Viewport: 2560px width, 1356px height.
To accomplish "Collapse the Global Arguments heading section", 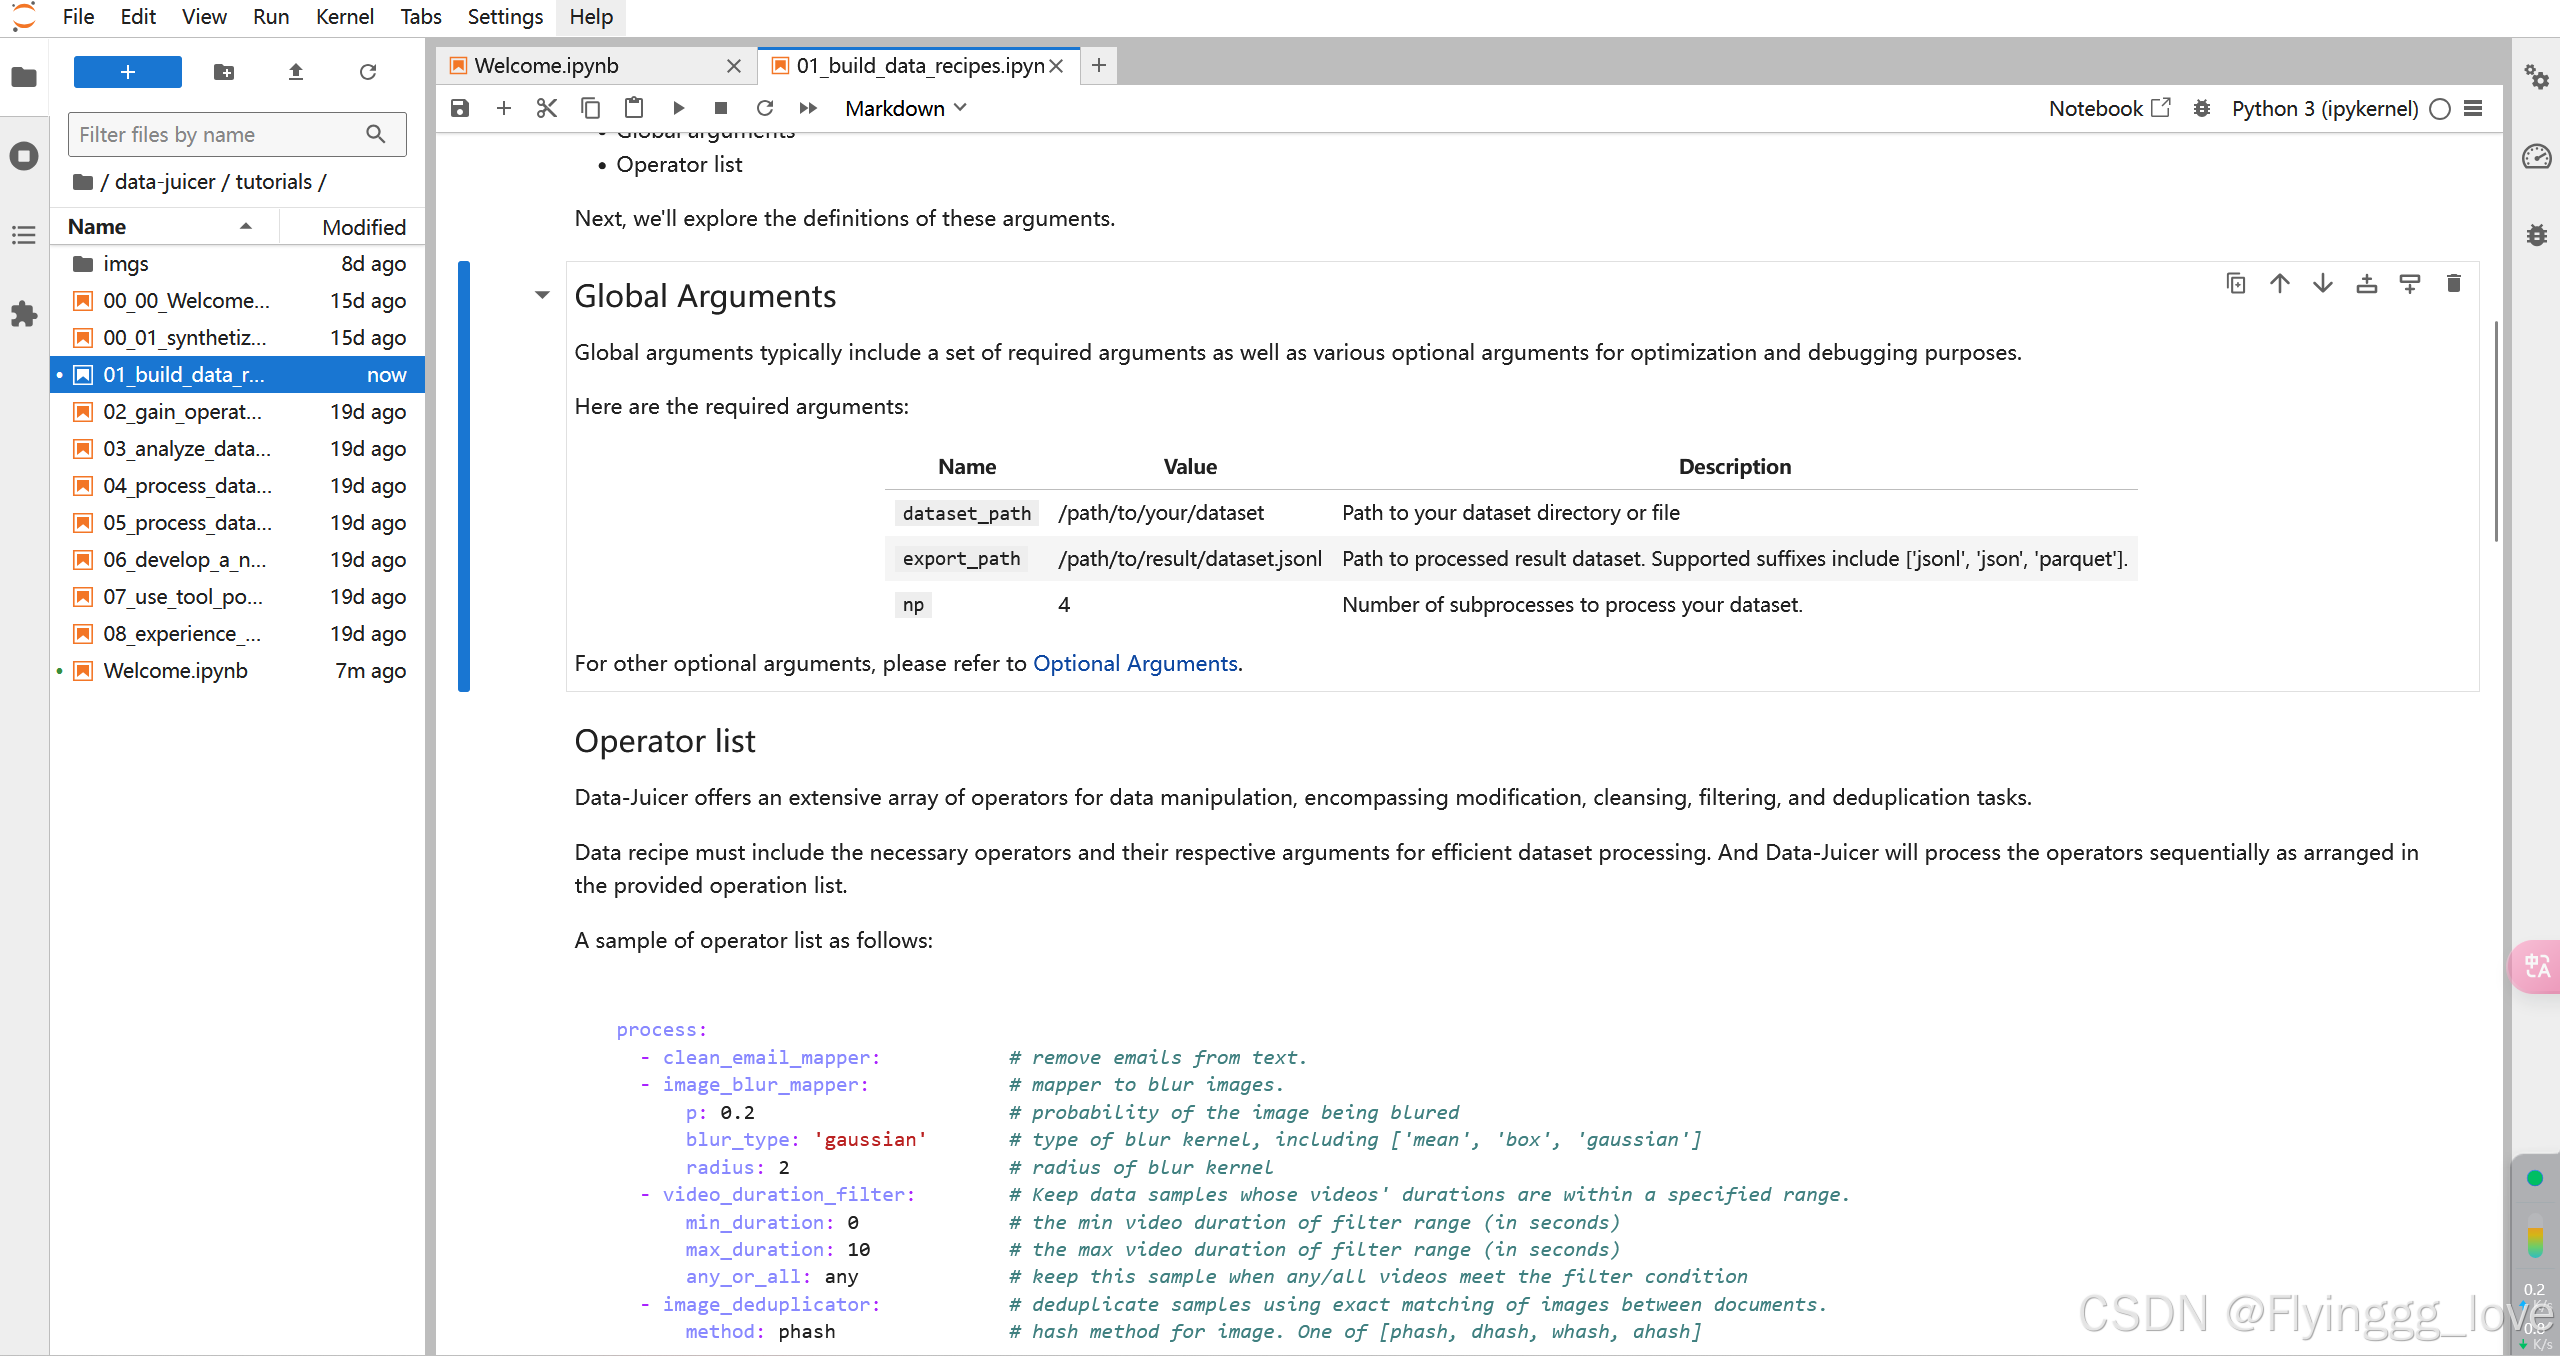I will point(542,295).
